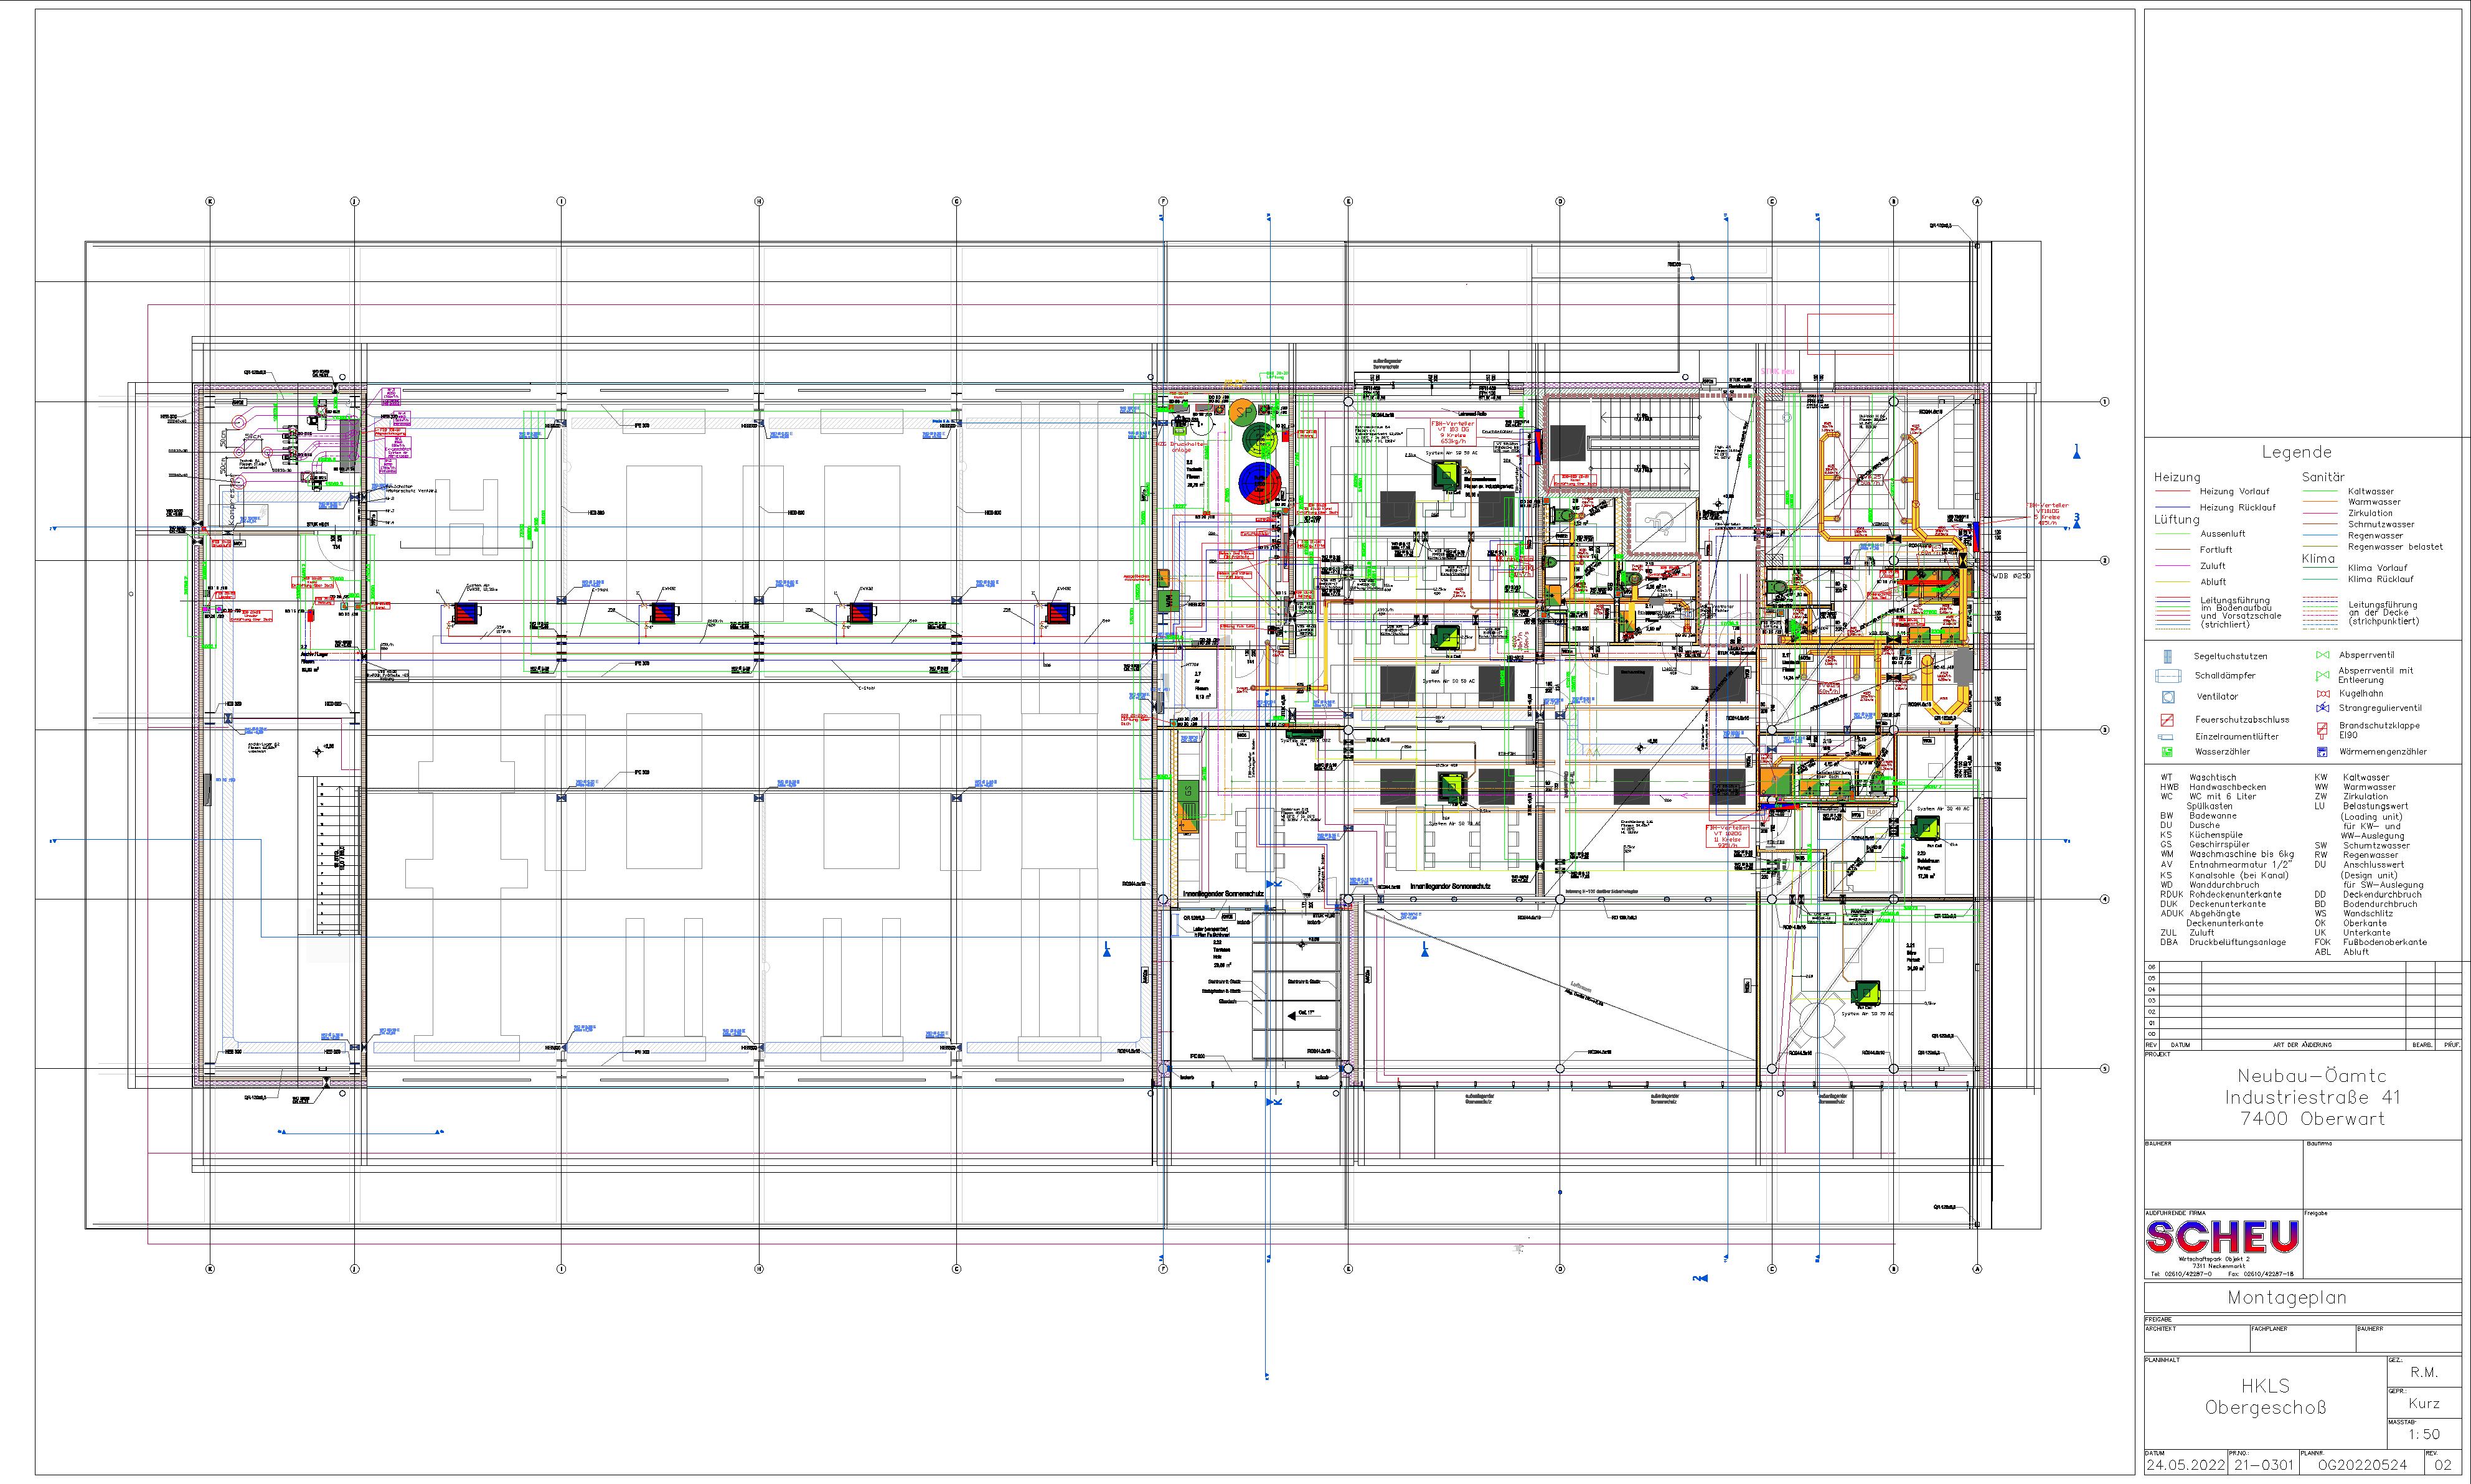Screen dimensions: 2471x1484
Task: Click the blue-red buffer tank circle
Action: tap(1259, 483)
